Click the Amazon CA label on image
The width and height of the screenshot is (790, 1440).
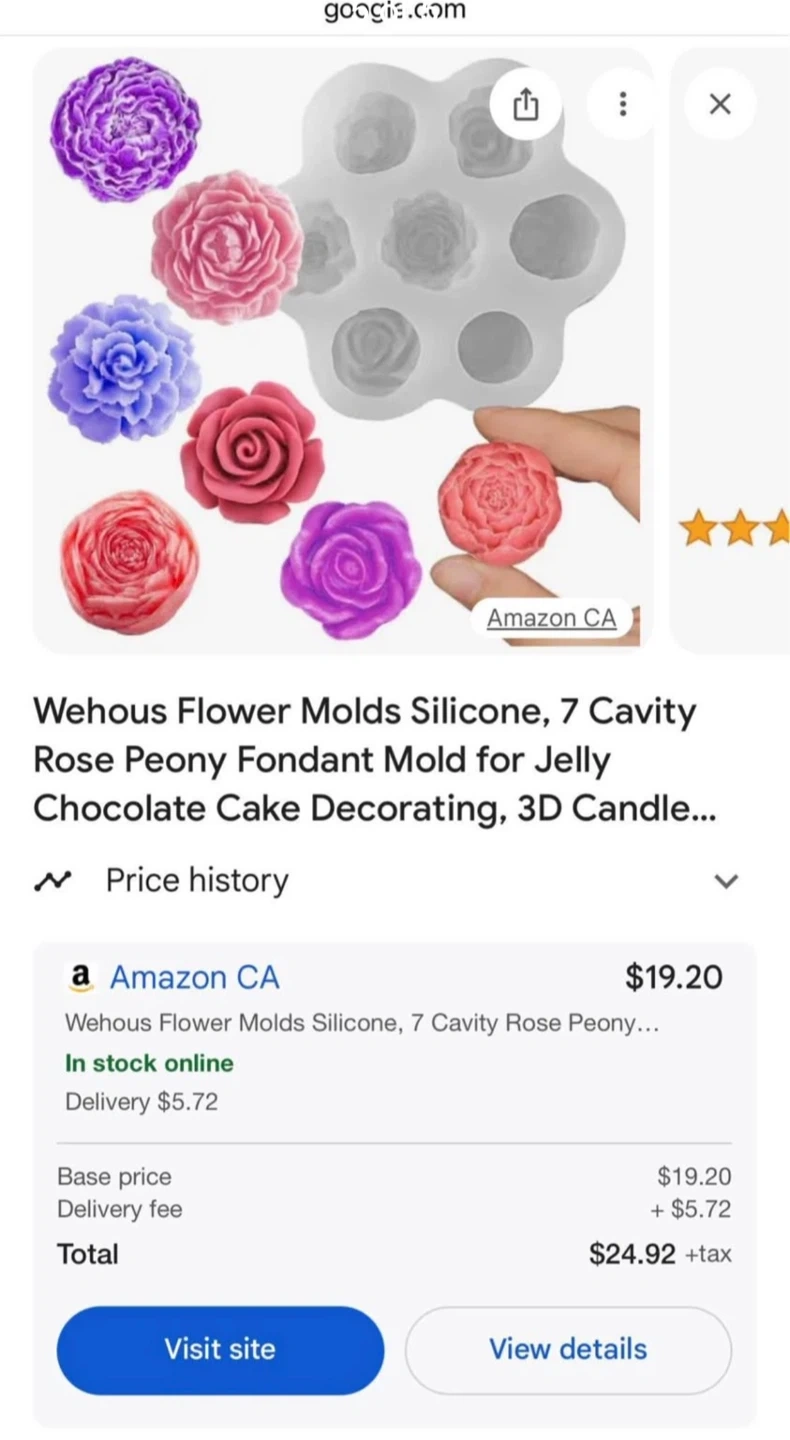click(x=551, y=618)
